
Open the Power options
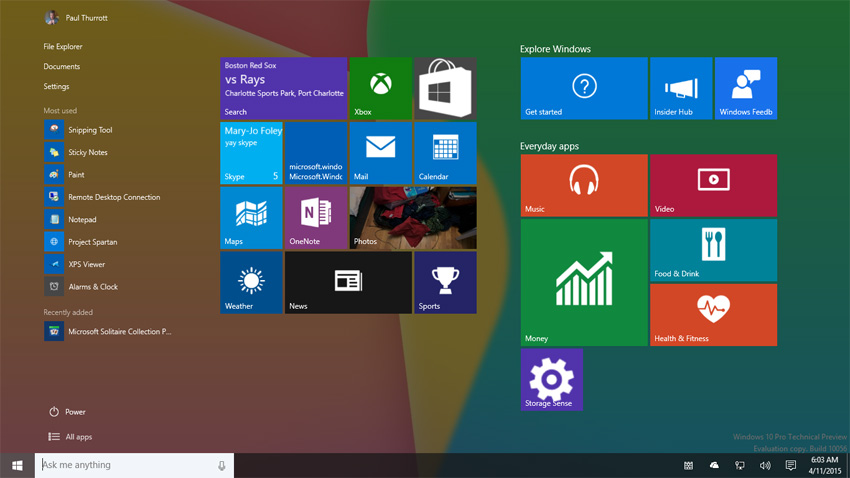click(x=67, y=412)
